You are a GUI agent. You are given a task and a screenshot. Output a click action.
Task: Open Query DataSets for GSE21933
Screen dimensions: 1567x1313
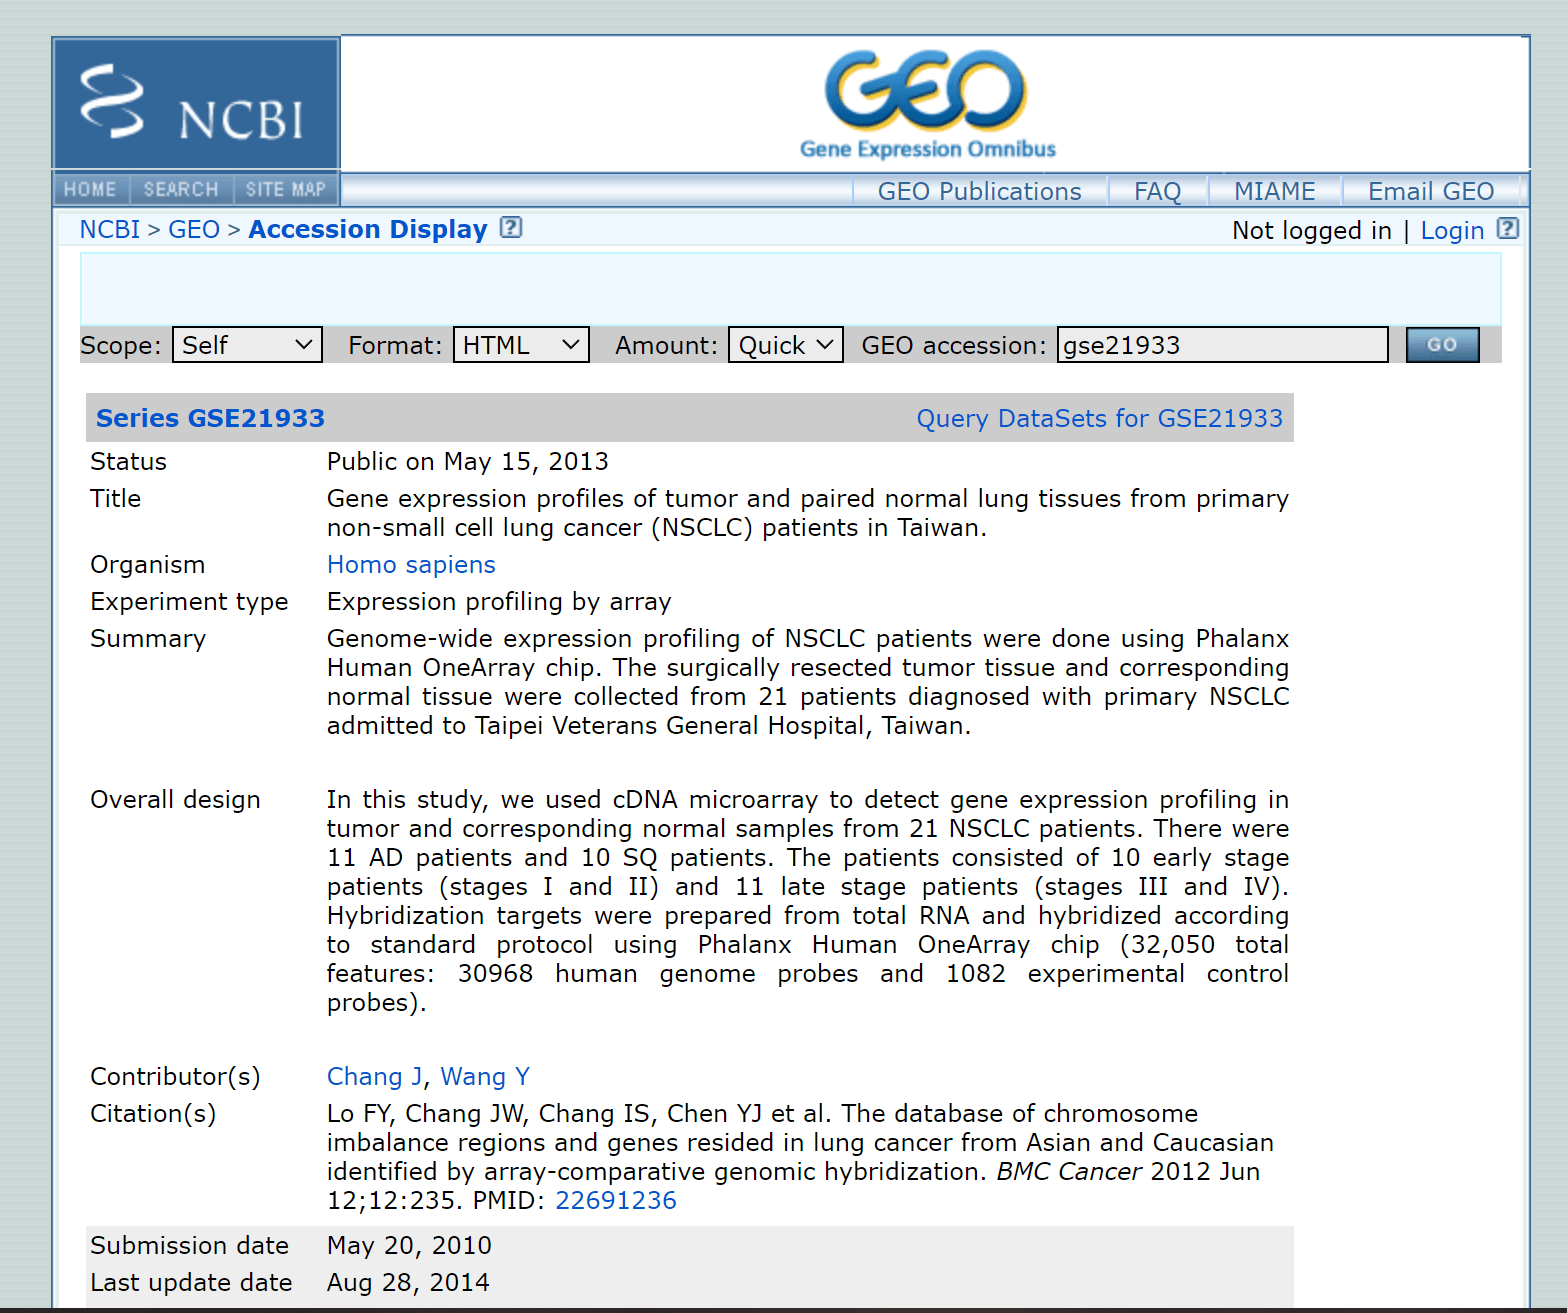(1100, 418)
